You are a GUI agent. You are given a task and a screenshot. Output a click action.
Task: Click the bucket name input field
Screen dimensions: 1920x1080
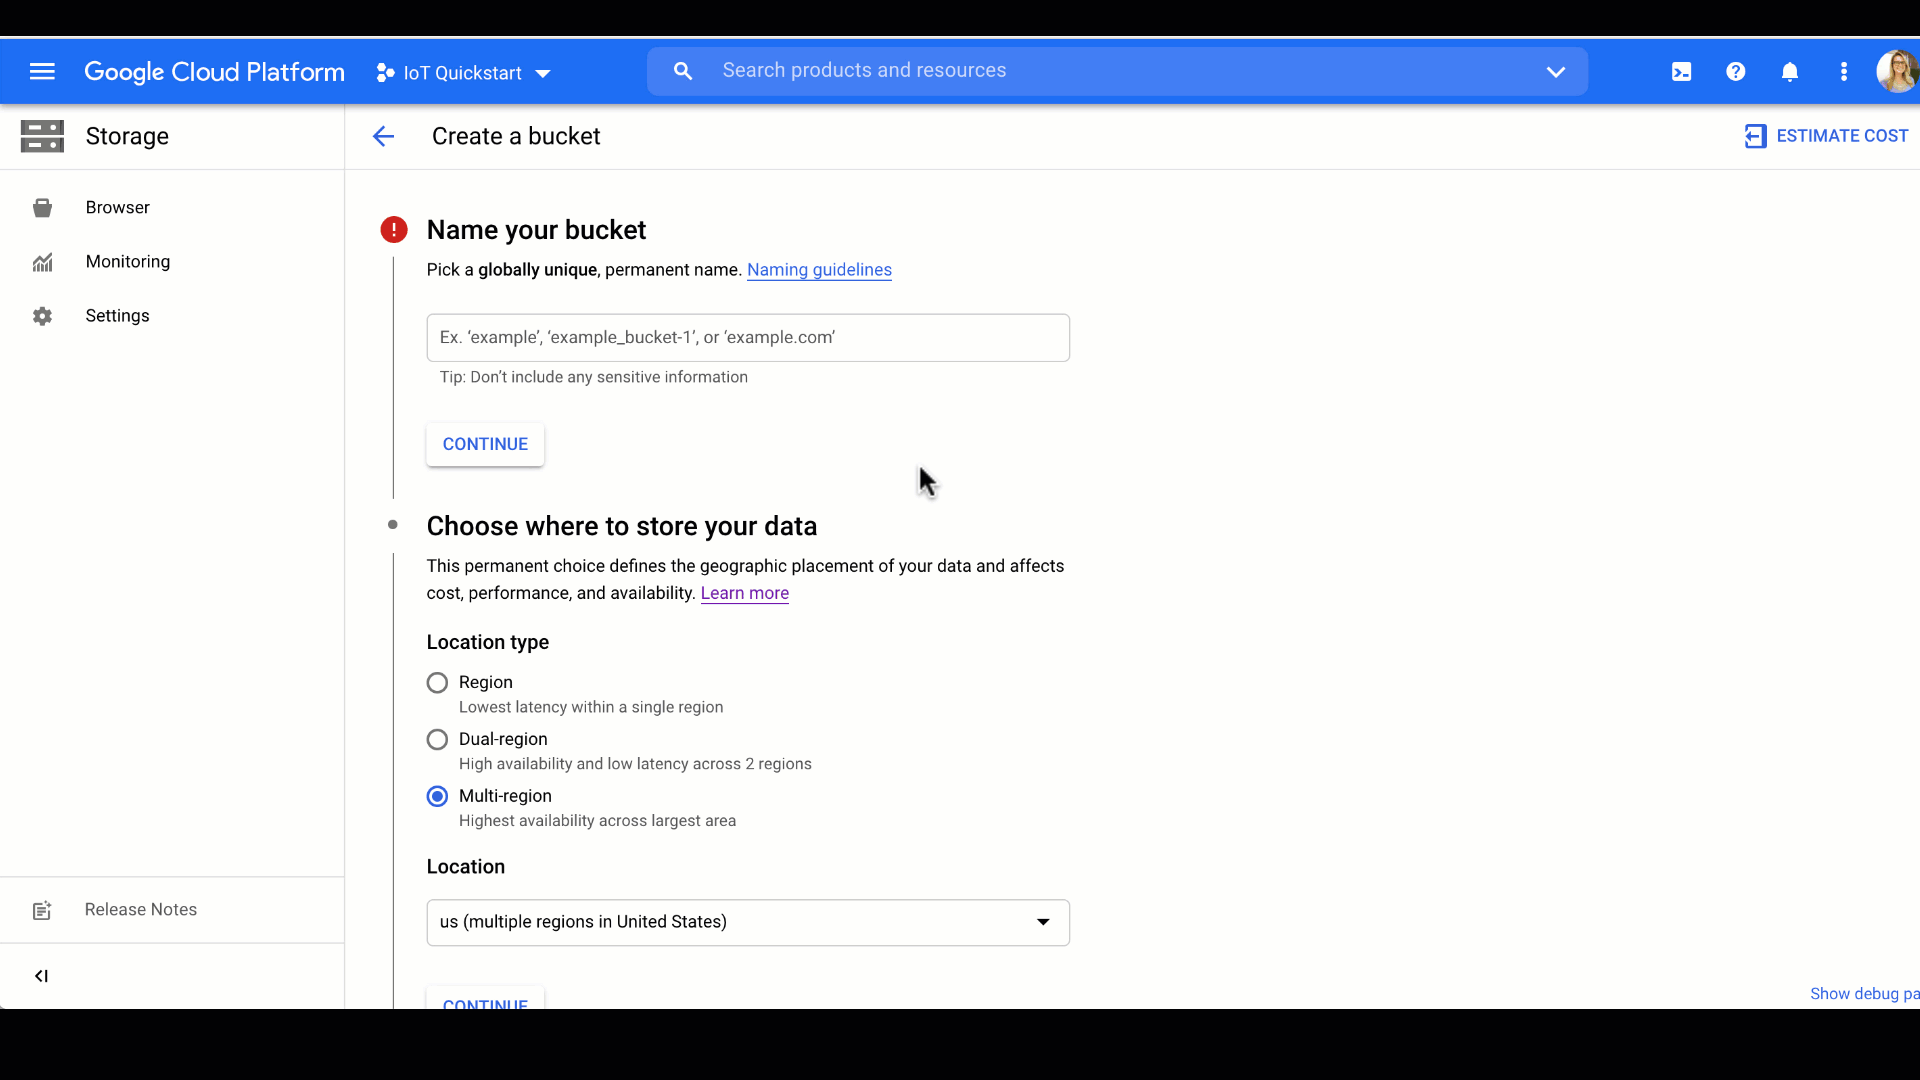click(748, 338)
